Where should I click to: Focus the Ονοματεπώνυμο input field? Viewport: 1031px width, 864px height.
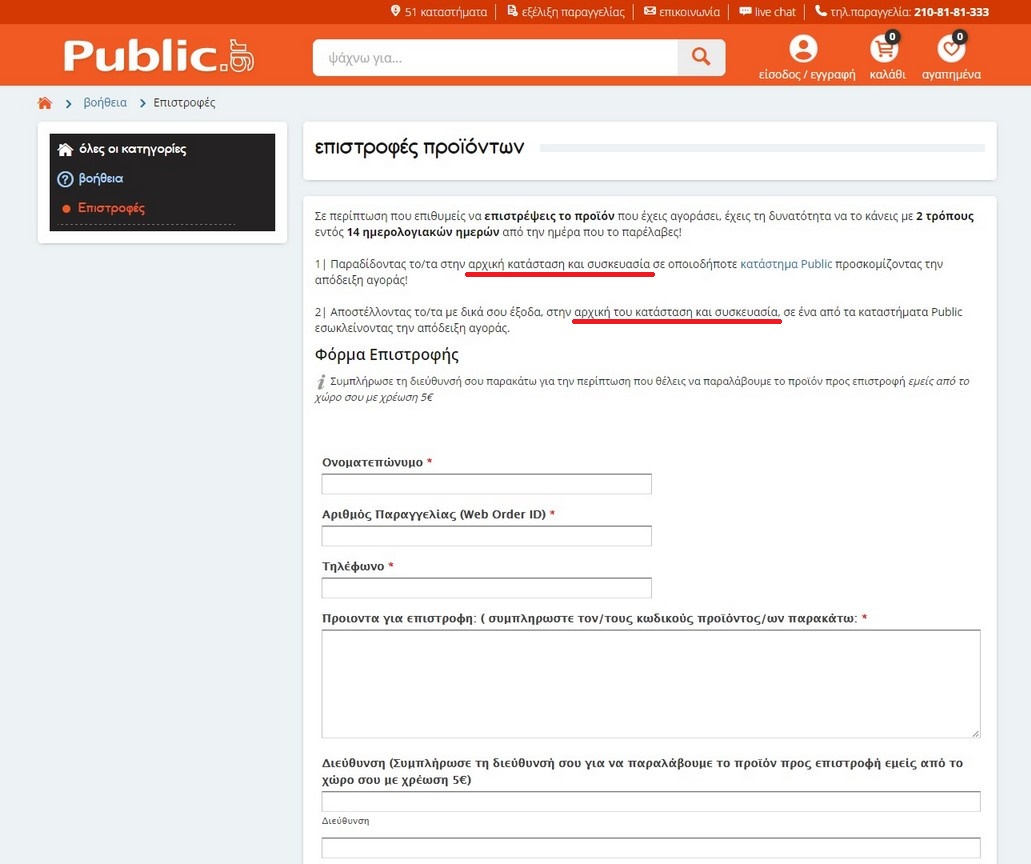click(487, 484)
